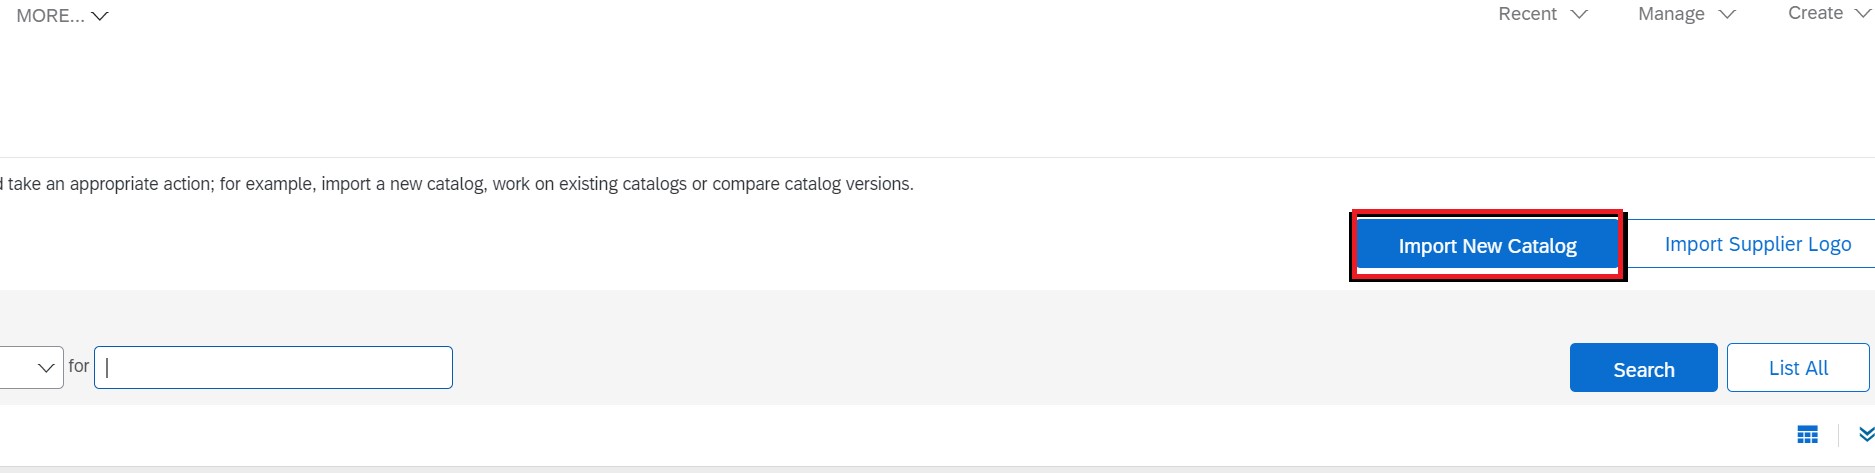Start a new catalog import
Screen dimensions: 1875x473
coord(1487,246)
